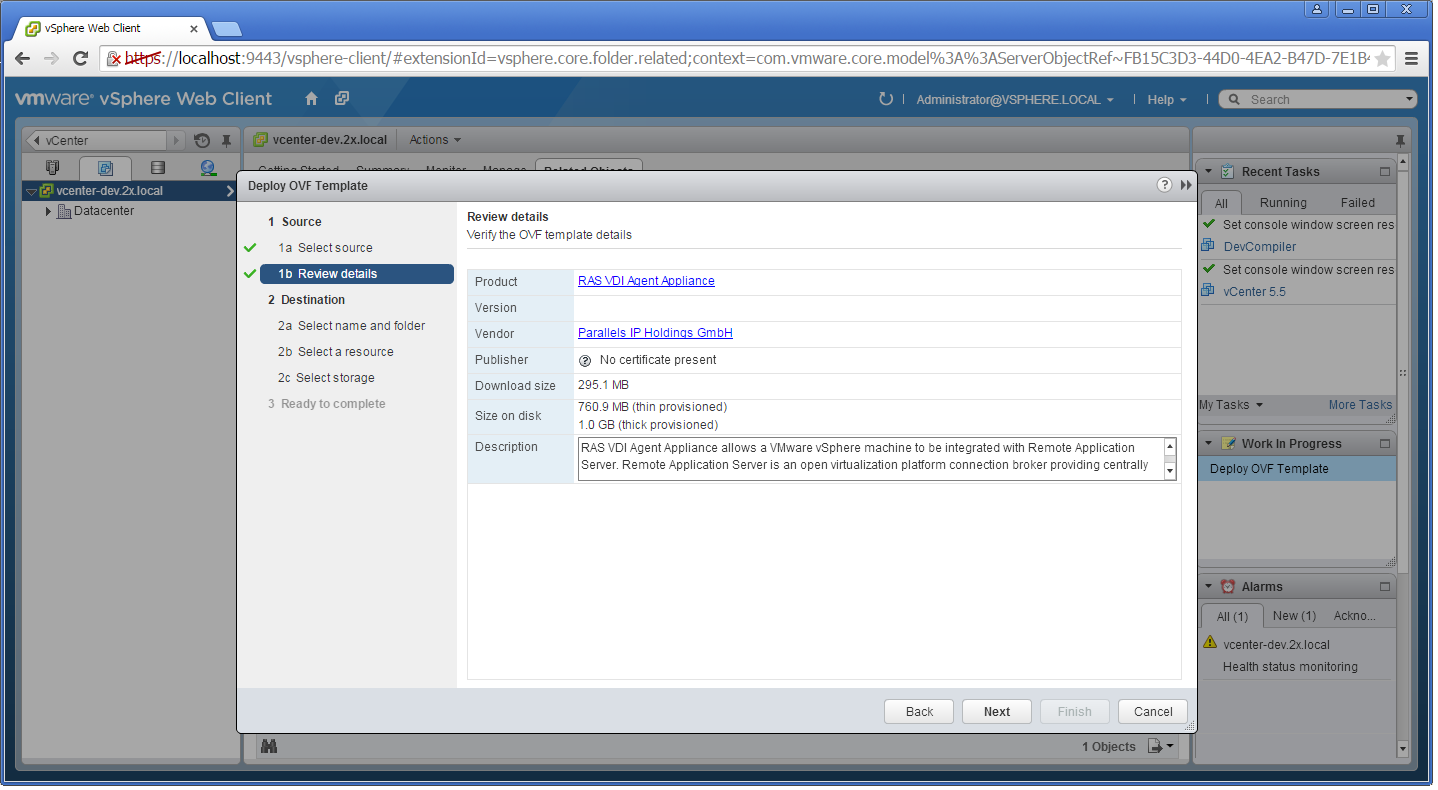Open the RAS VDI Agent Appliance link

[x=646, y=281]
